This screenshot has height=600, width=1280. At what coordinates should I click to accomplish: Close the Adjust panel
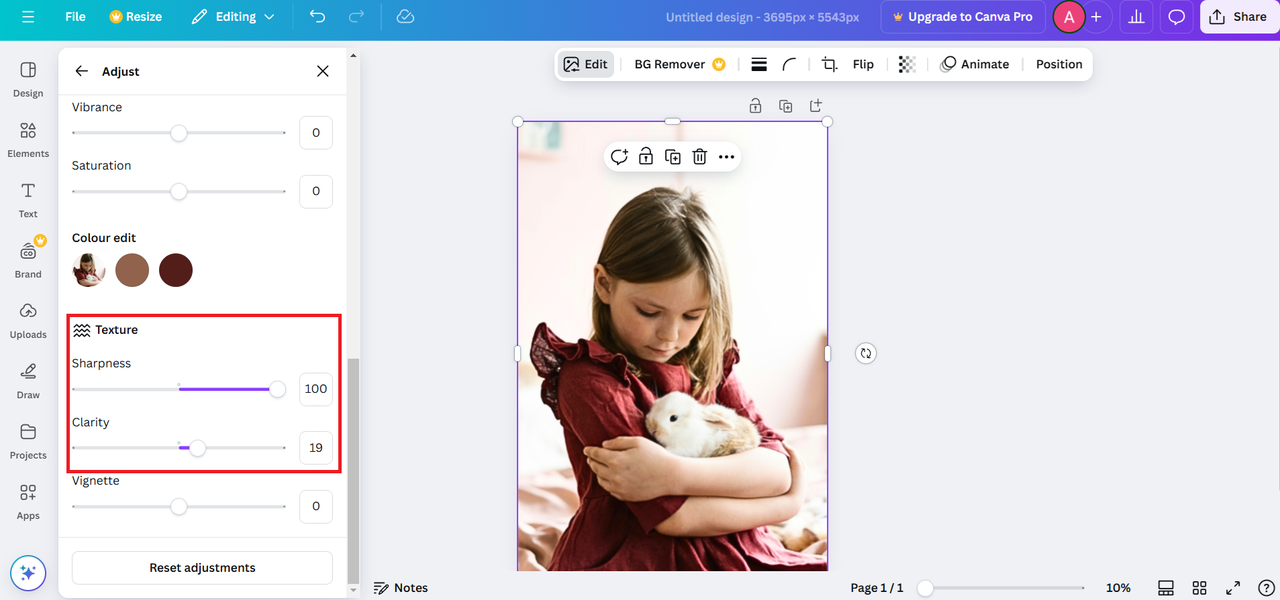click(x=322, y=71)
